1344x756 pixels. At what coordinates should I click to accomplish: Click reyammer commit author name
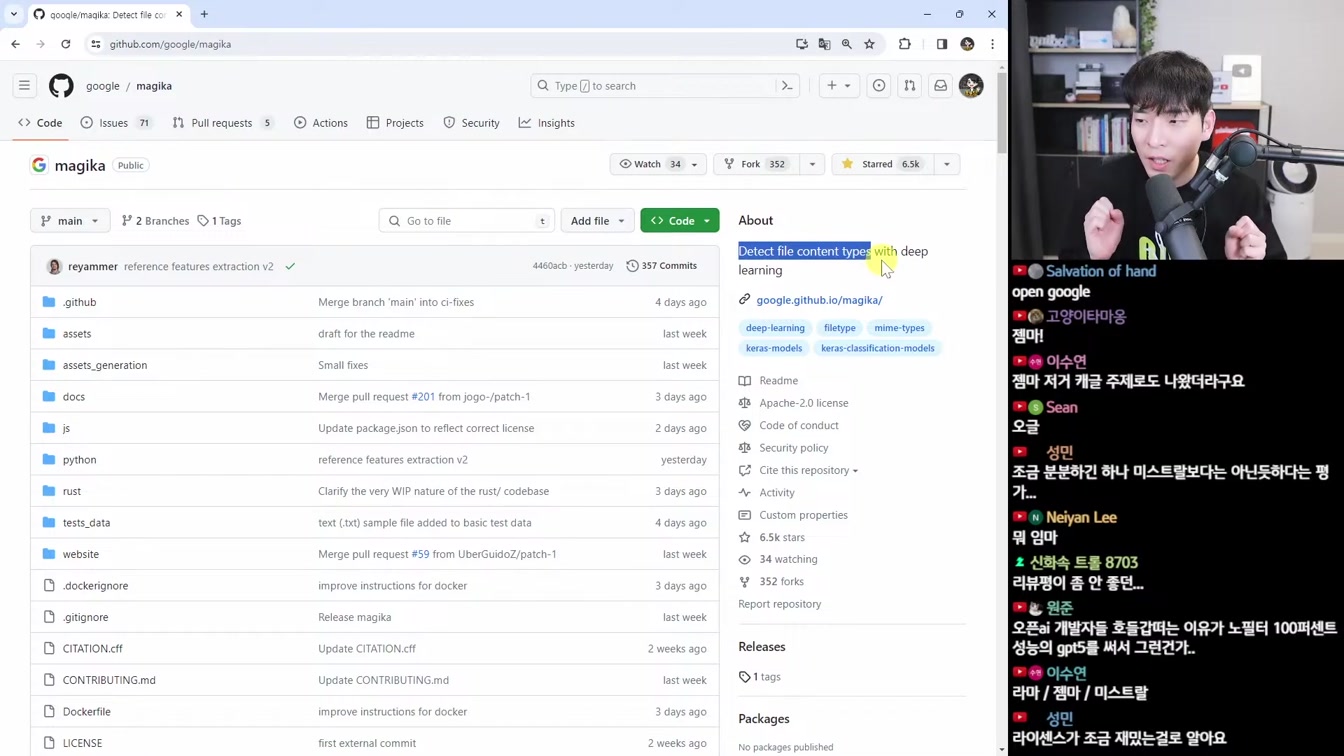(x=93, y=267)
